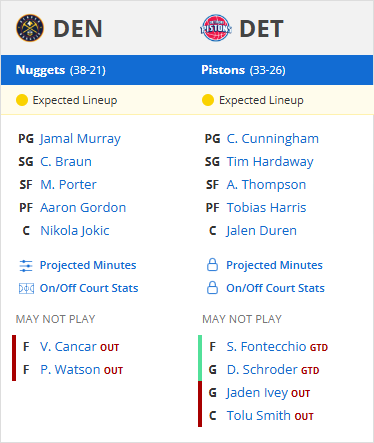374x443 pixels.
Task: Click the lock icon beside Pistons Projected Minutes
Action: (212, 265)
